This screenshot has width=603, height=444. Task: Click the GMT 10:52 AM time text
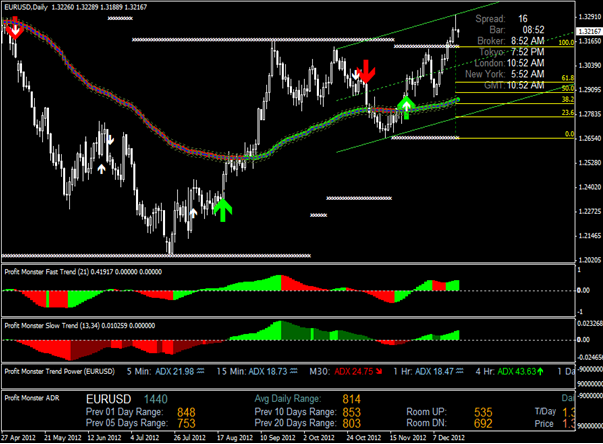tap(514, 85)
